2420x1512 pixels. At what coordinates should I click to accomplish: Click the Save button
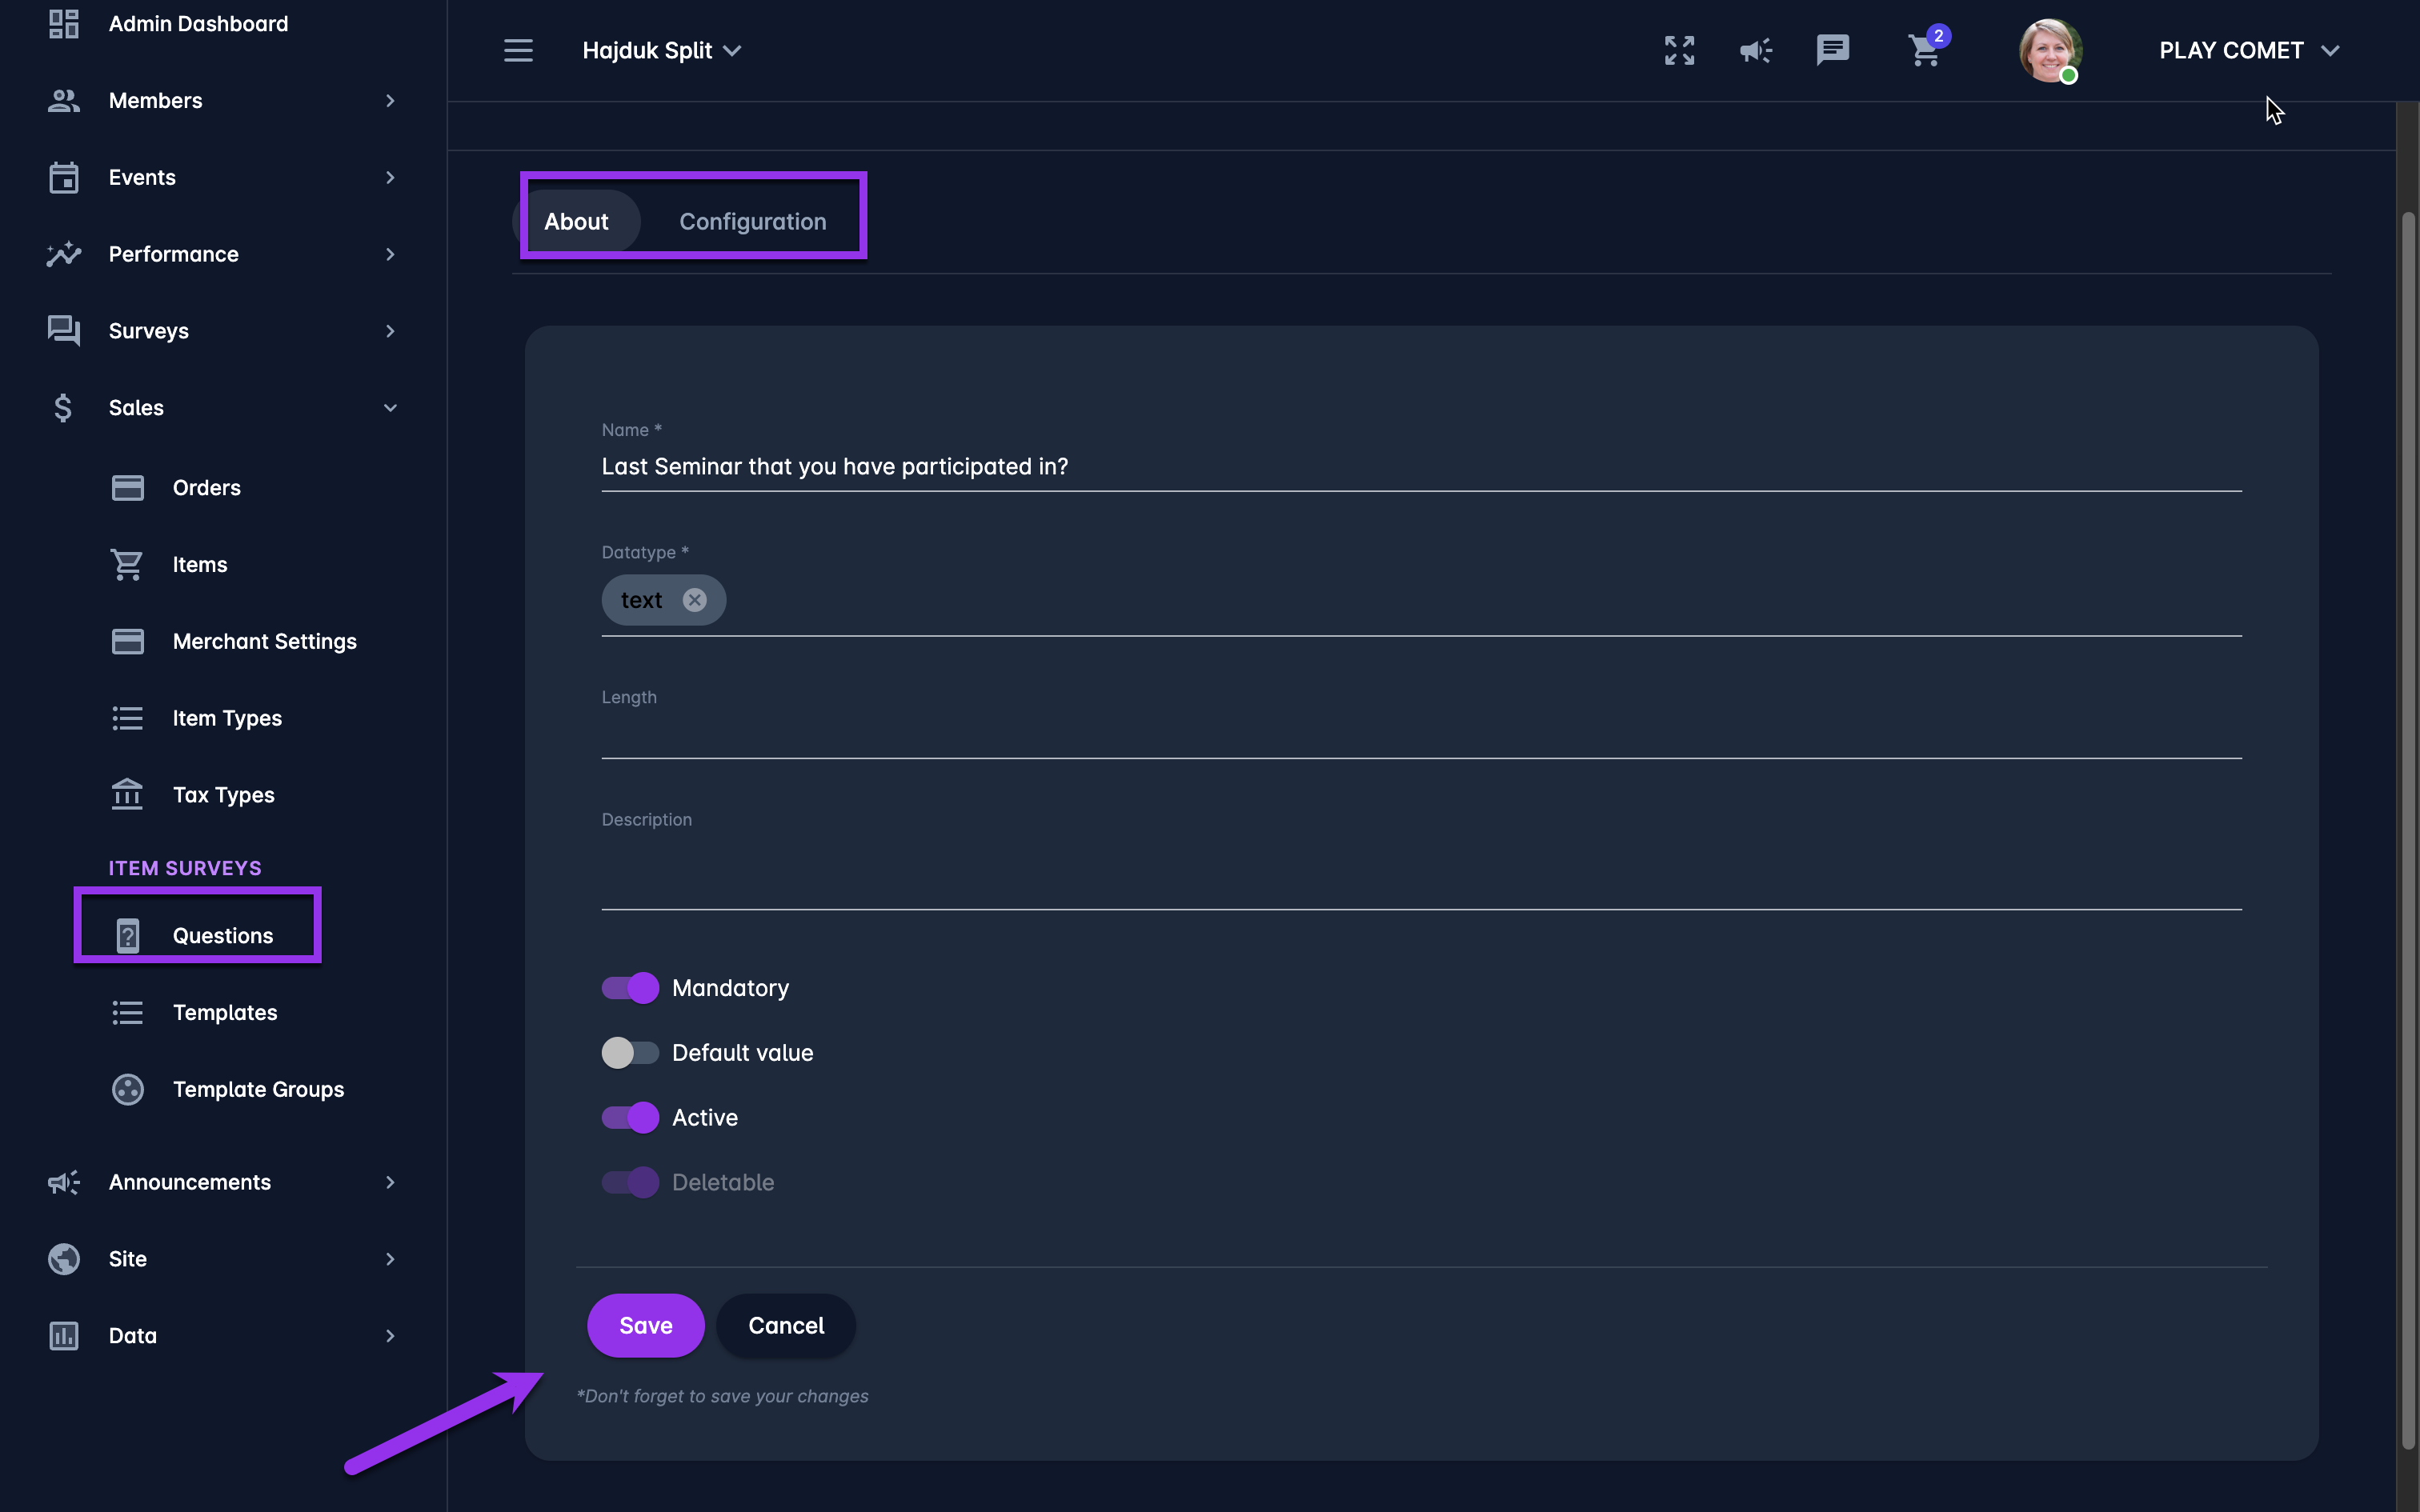(x=645, y=1325)
